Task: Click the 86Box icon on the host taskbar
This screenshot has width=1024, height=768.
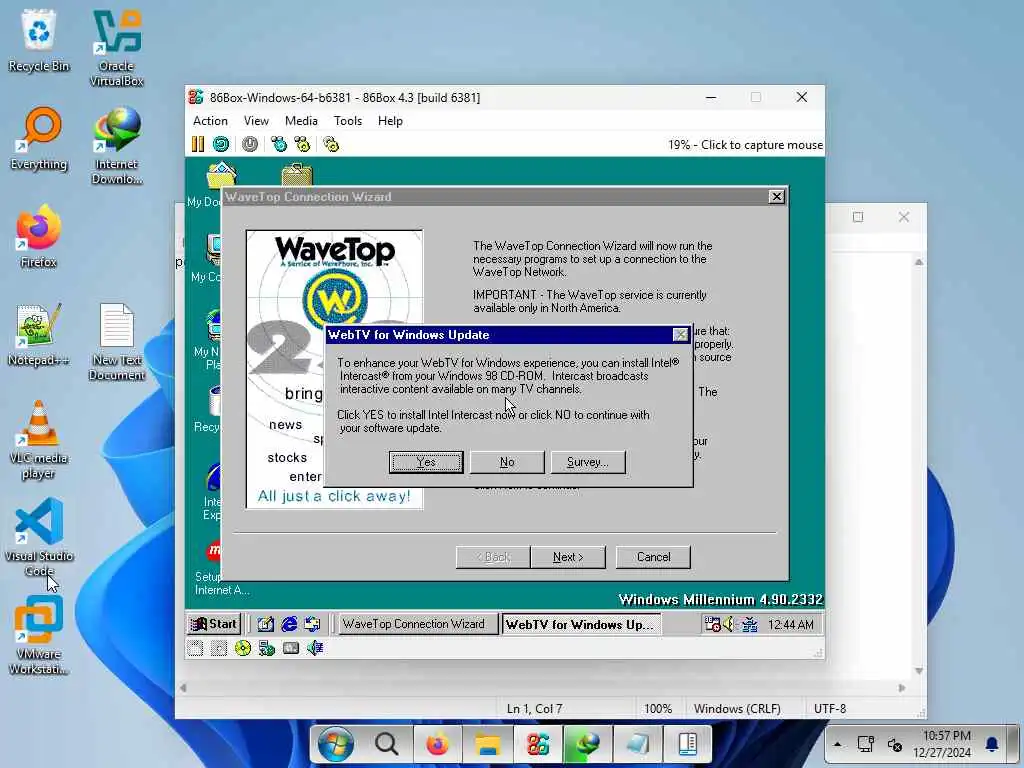Action: pos(537,744)
